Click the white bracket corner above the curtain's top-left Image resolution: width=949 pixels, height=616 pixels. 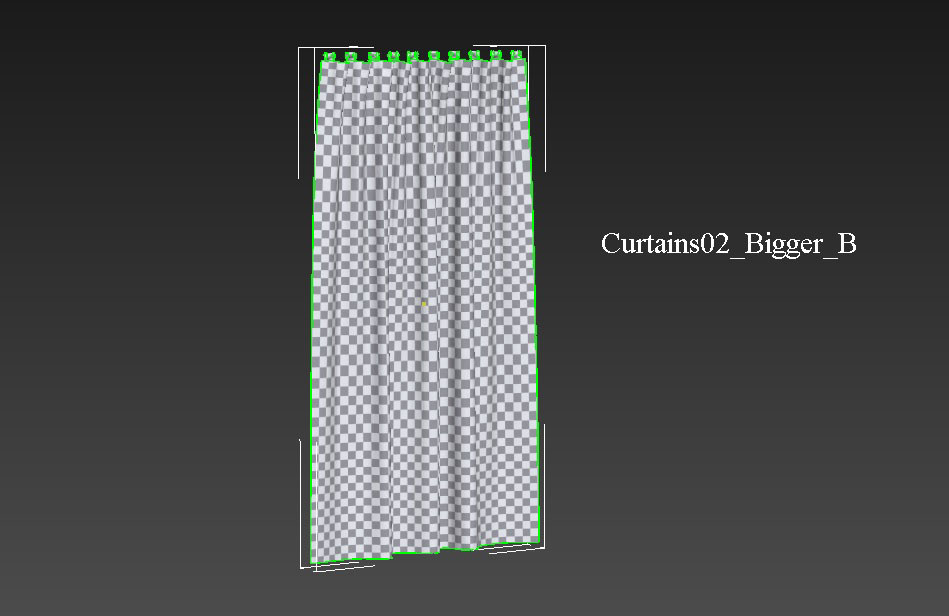click(300, 48)
